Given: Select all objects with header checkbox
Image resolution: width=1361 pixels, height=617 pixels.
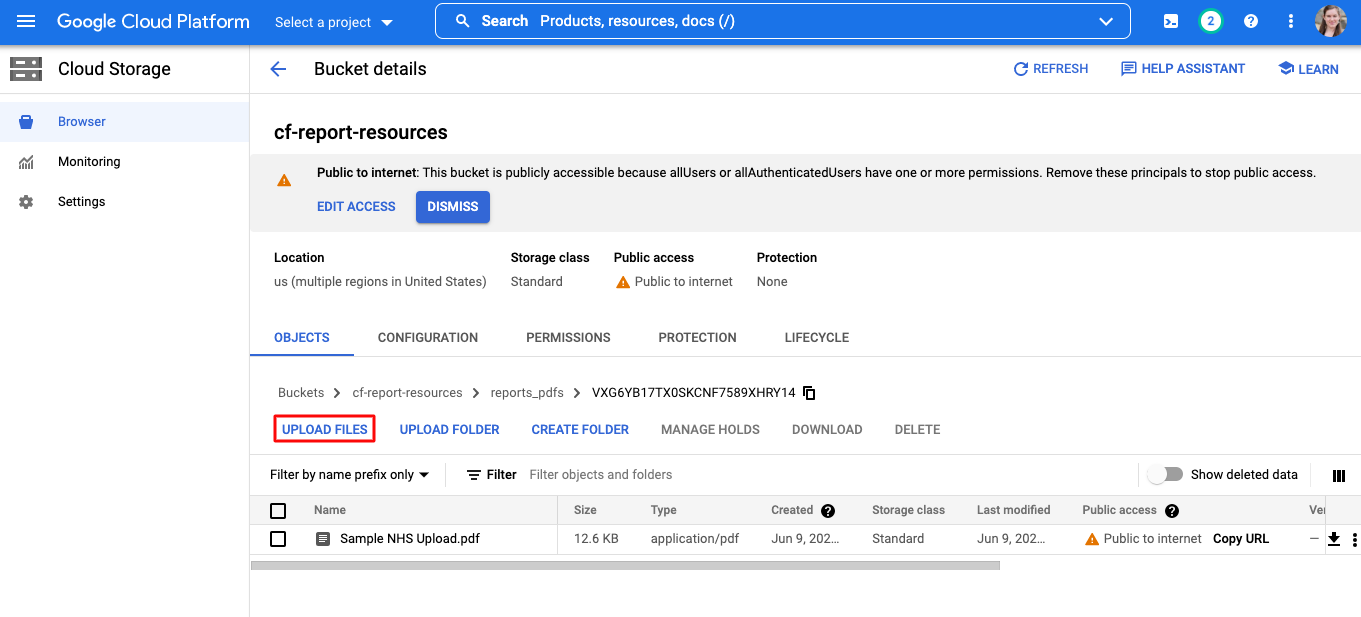Looking at the screenshot, I should [x=278, y=511].
